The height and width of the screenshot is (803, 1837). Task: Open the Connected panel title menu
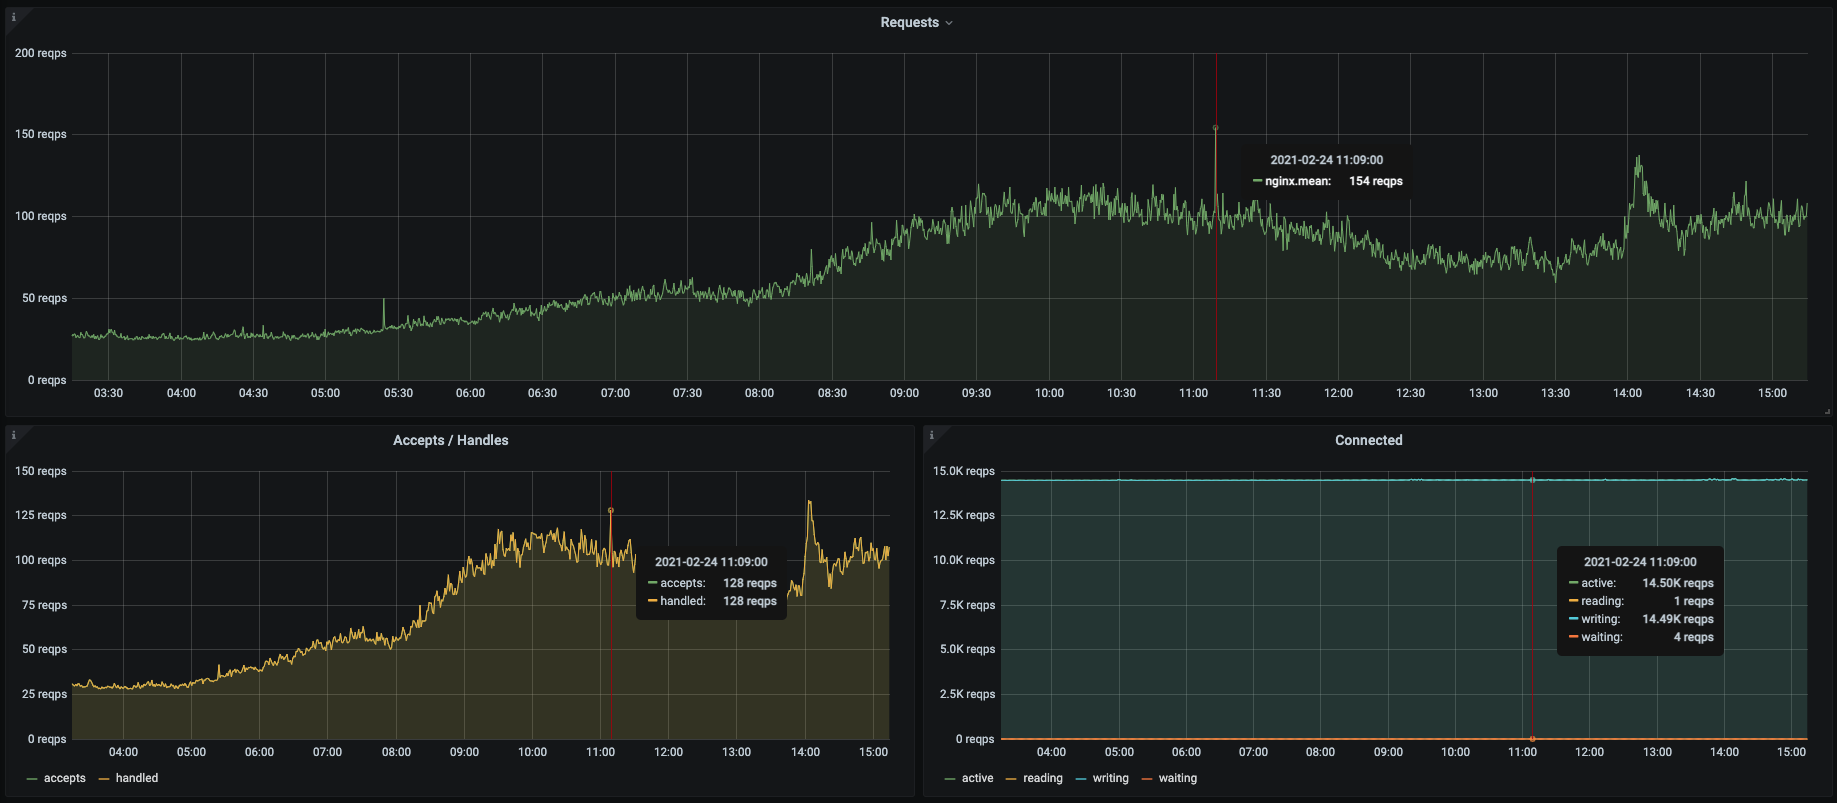[x=1368, y=440]
